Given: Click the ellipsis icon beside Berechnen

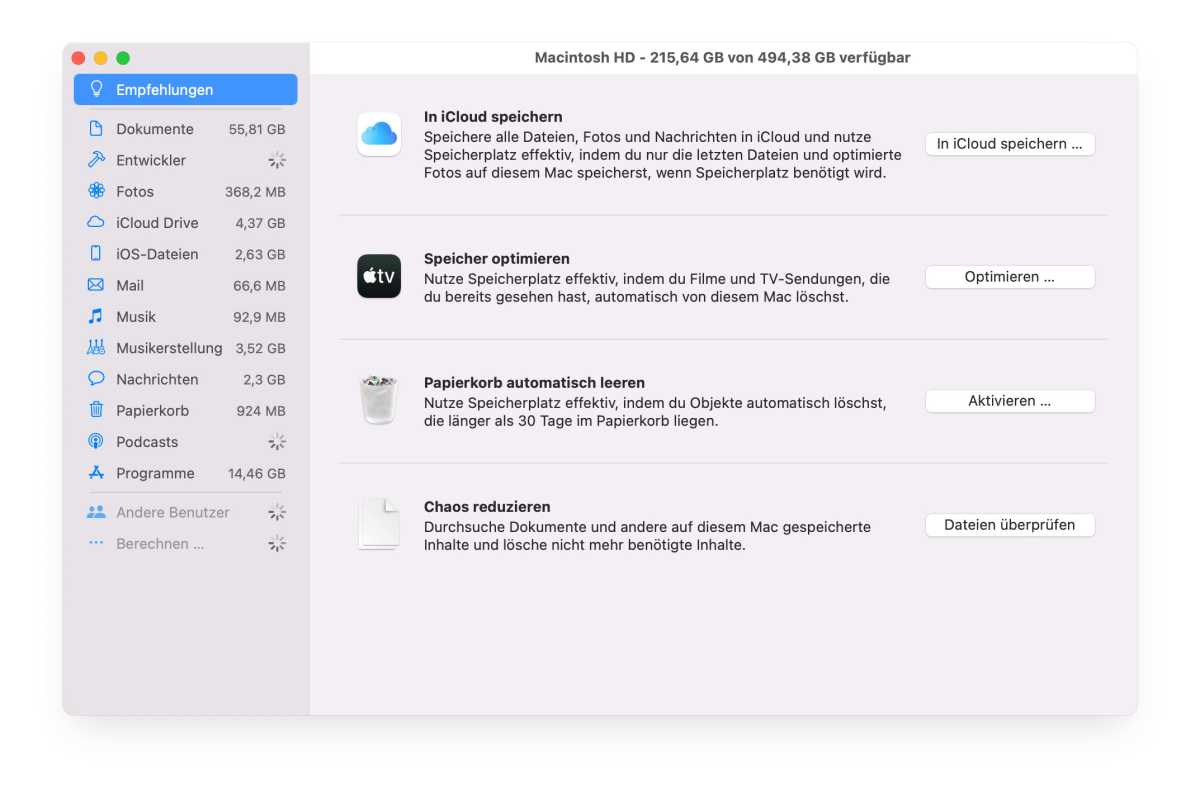Looking at the screenshot, I should coord(96,543).
